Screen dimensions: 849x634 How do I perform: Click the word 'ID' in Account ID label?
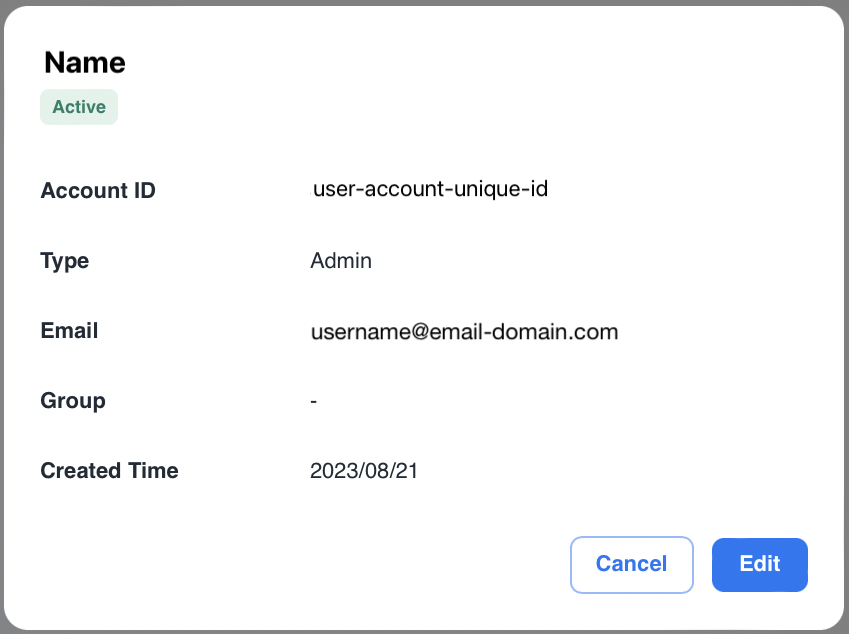coord(142,190)
